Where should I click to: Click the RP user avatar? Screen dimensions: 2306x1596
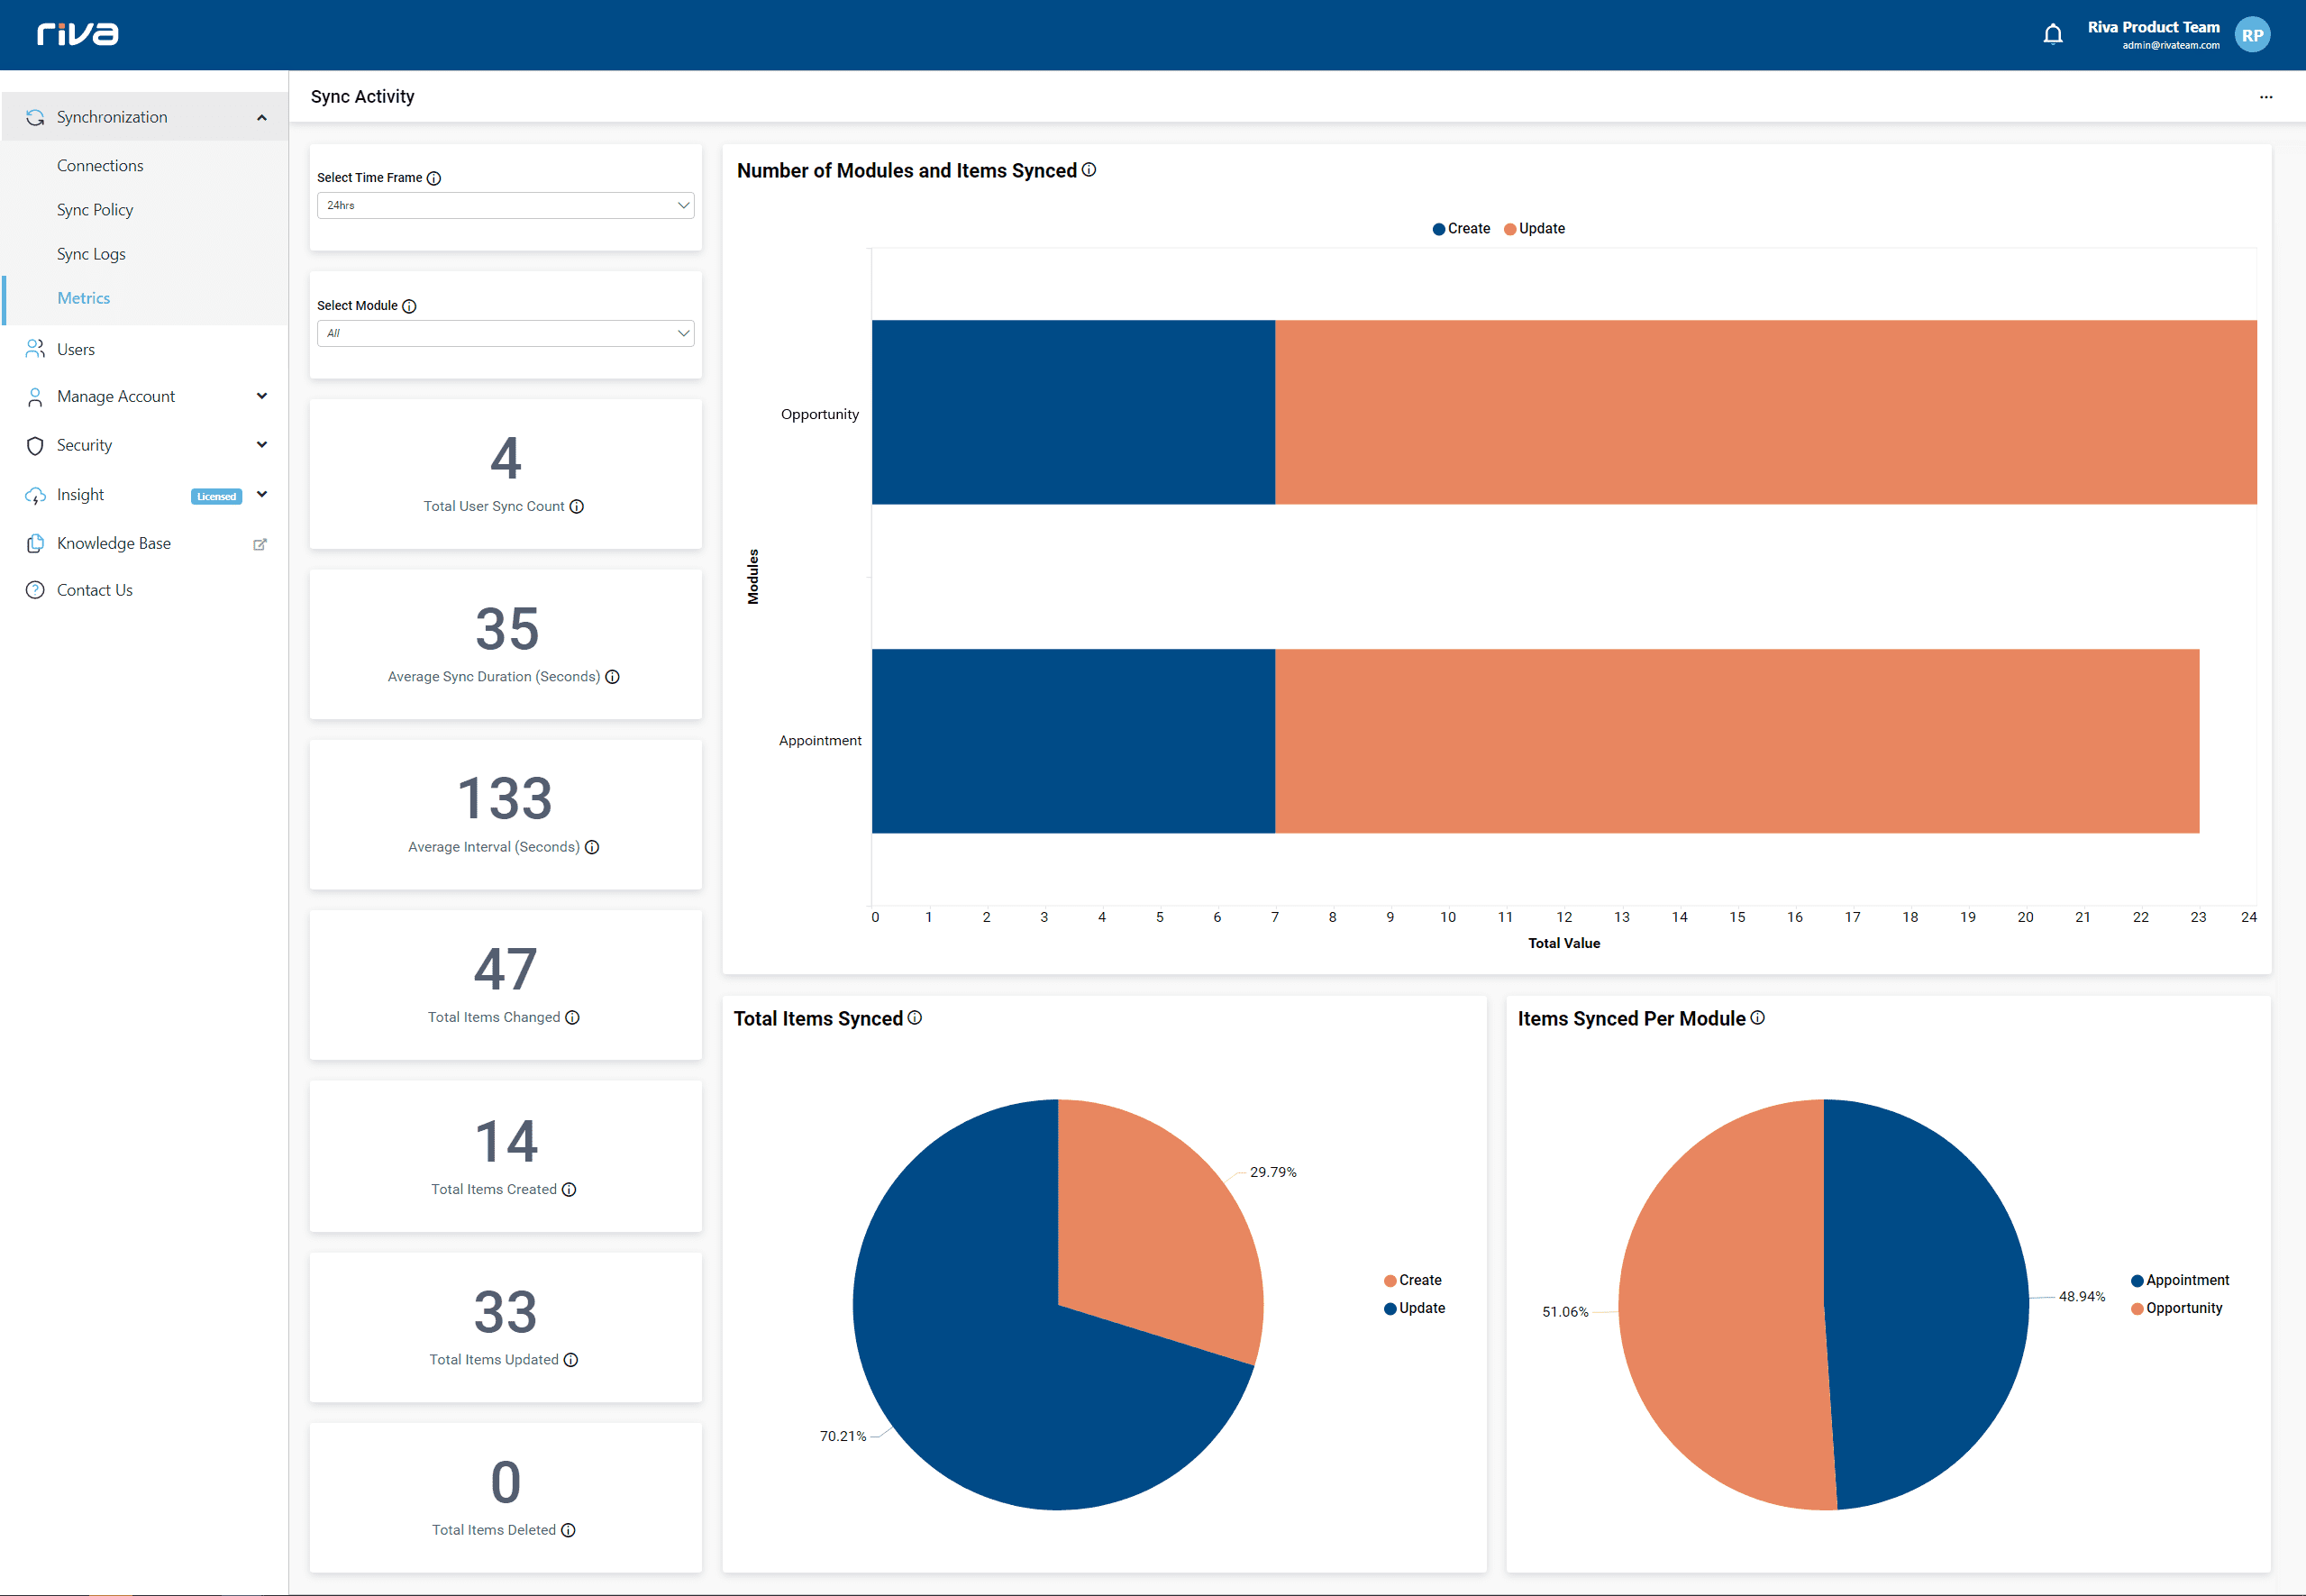click(2252, 35)
